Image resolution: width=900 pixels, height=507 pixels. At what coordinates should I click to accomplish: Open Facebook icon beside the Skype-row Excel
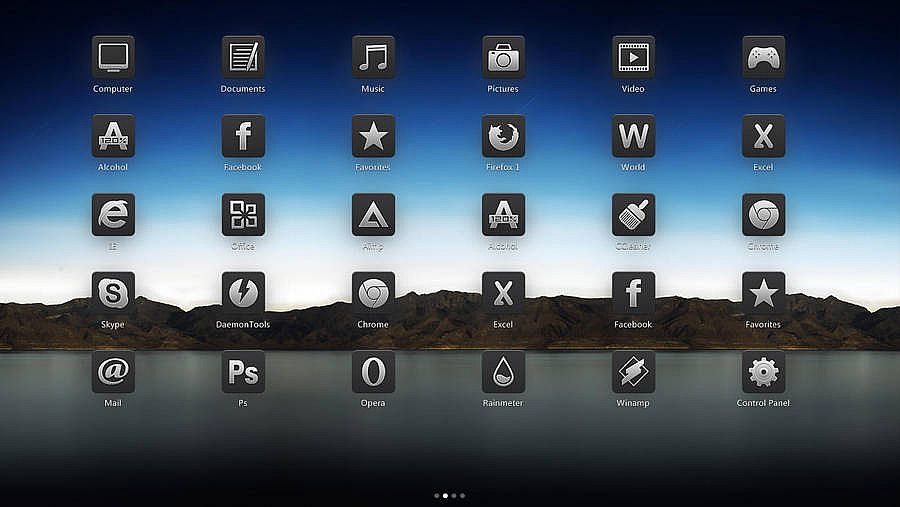(633, 293)
